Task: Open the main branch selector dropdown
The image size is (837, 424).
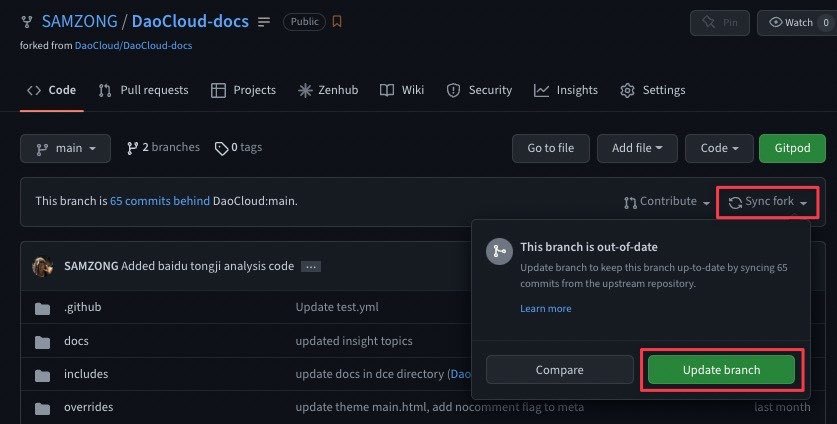Action: pyautogui.click(x=65, y=148)
